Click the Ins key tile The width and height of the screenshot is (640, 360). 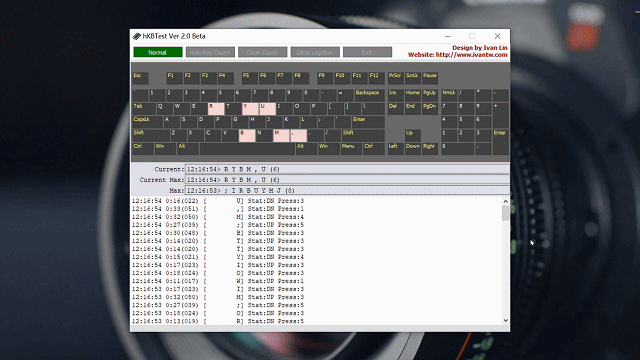click(x=396, y=95)
